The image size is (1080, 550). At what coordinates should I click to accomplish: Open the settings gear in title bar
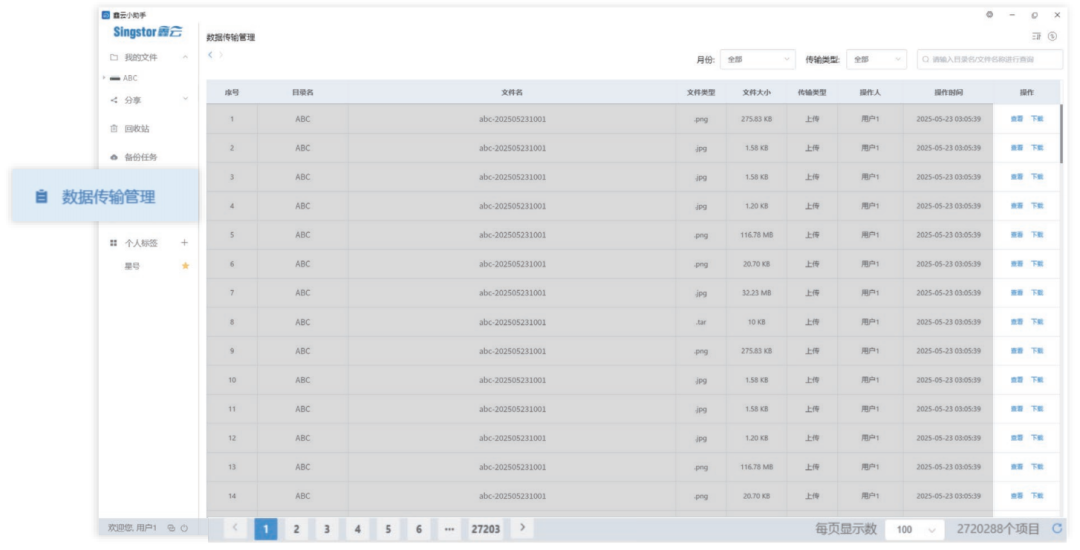pos(990,14)
